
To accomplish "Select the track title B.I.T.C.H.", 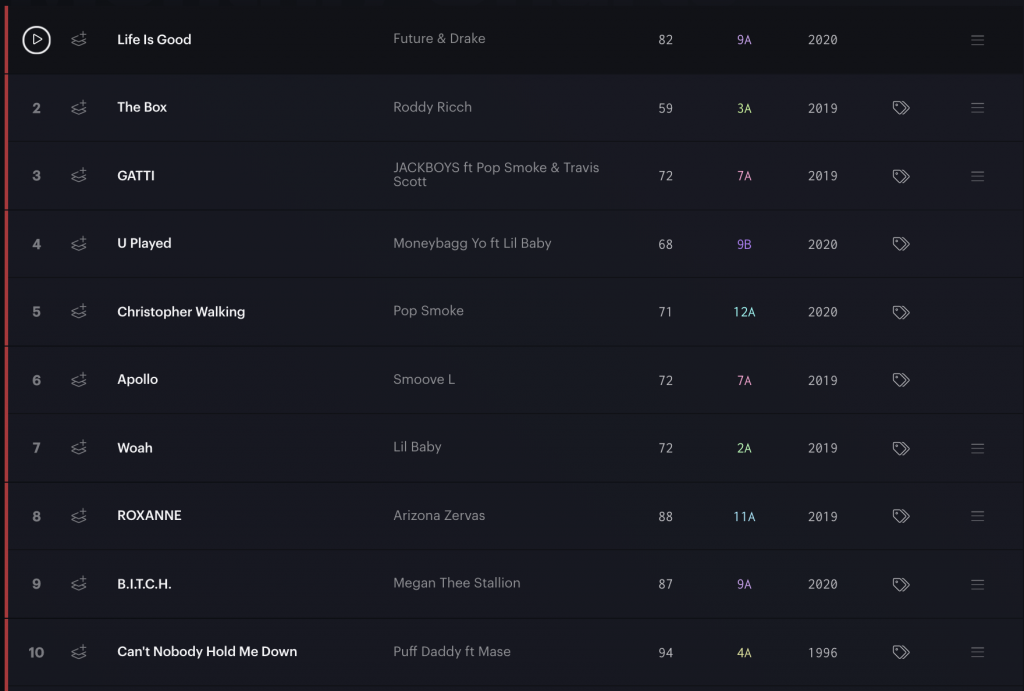I will pyautogui.click(x=144, y=584).
